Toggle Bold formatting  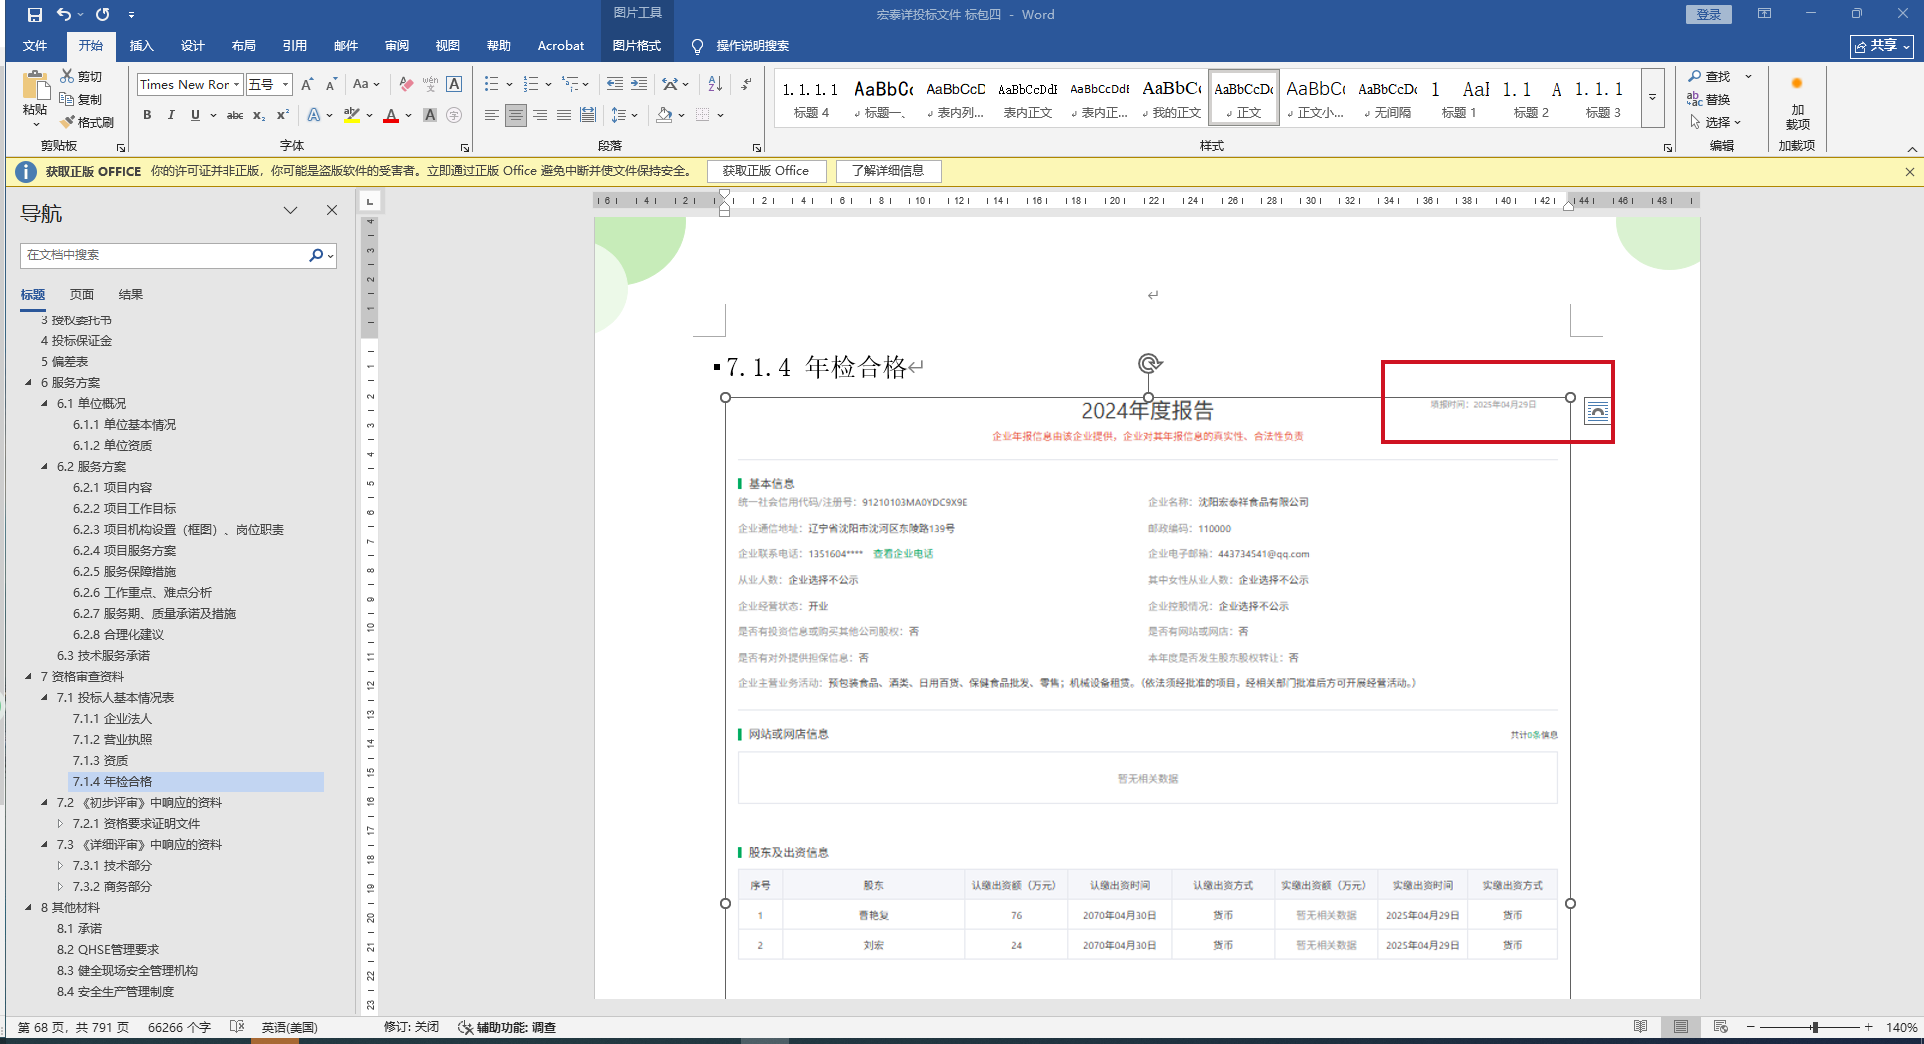point(147,115)
